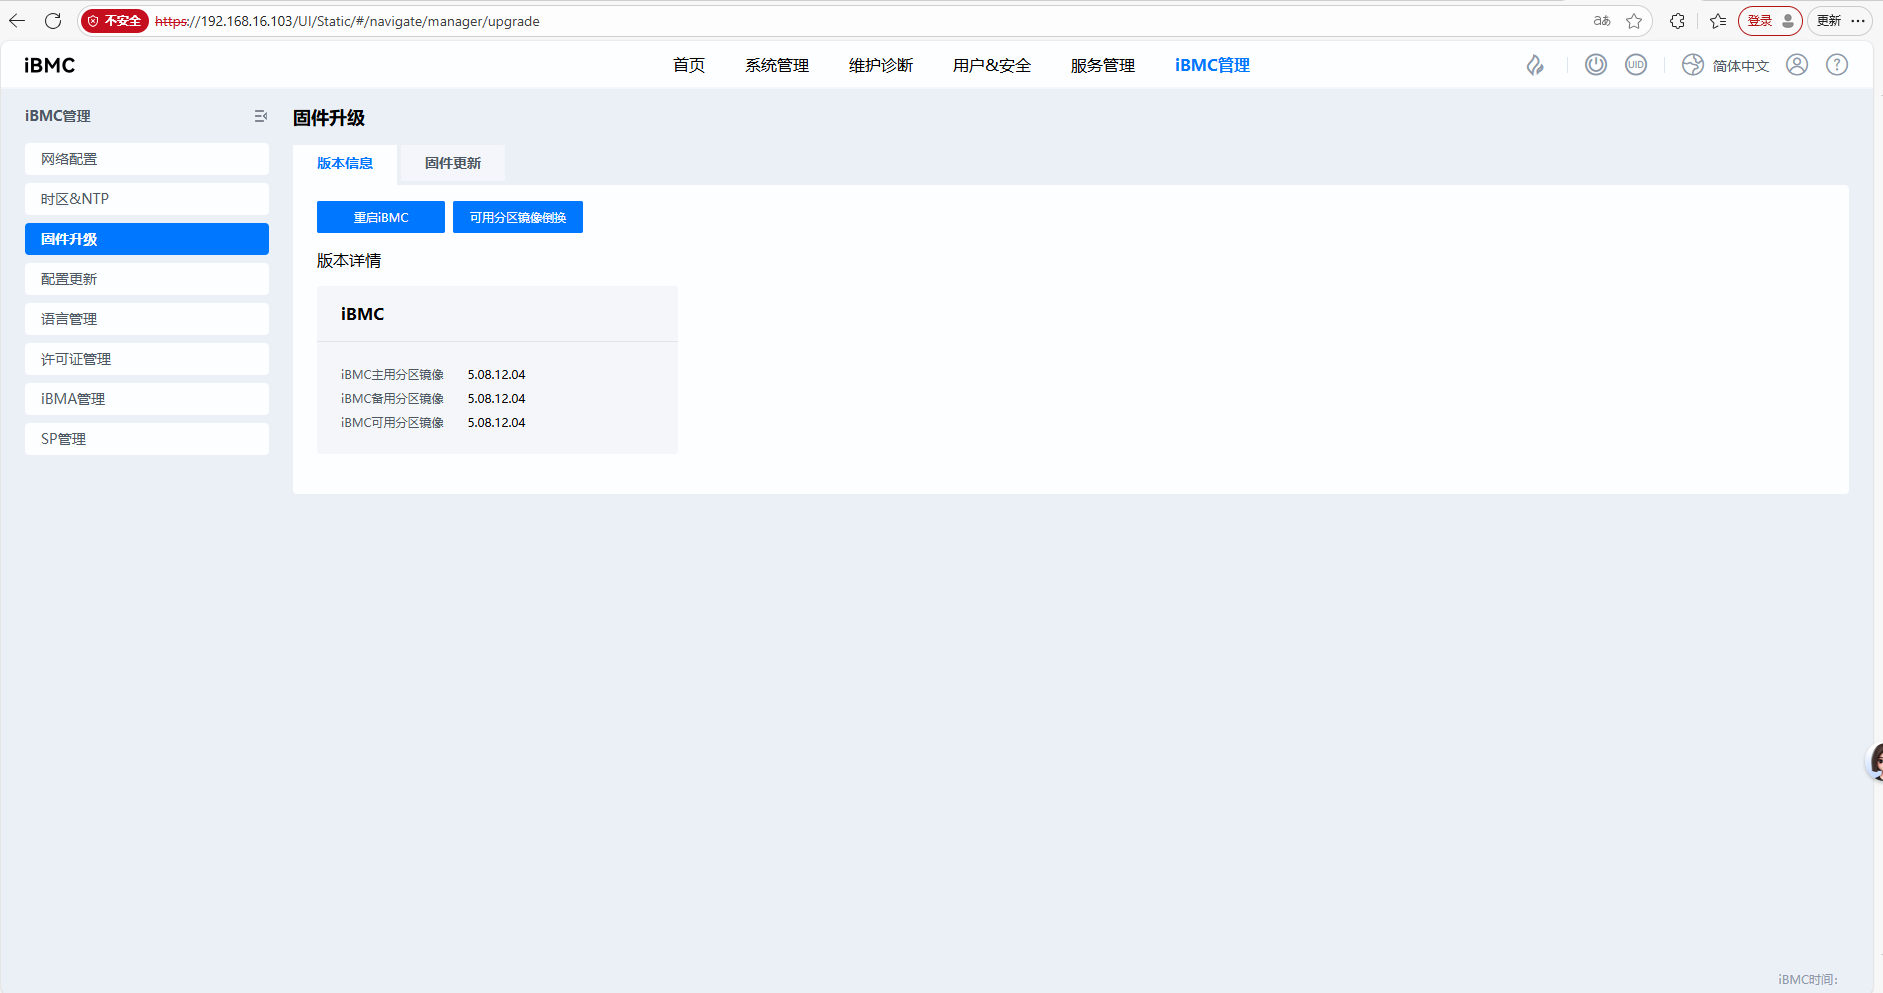Image resolution: width=1883 pixels, height=993 pixels.
Task: Open the alarm flame icon in header
Action: tap(1534, 65)
